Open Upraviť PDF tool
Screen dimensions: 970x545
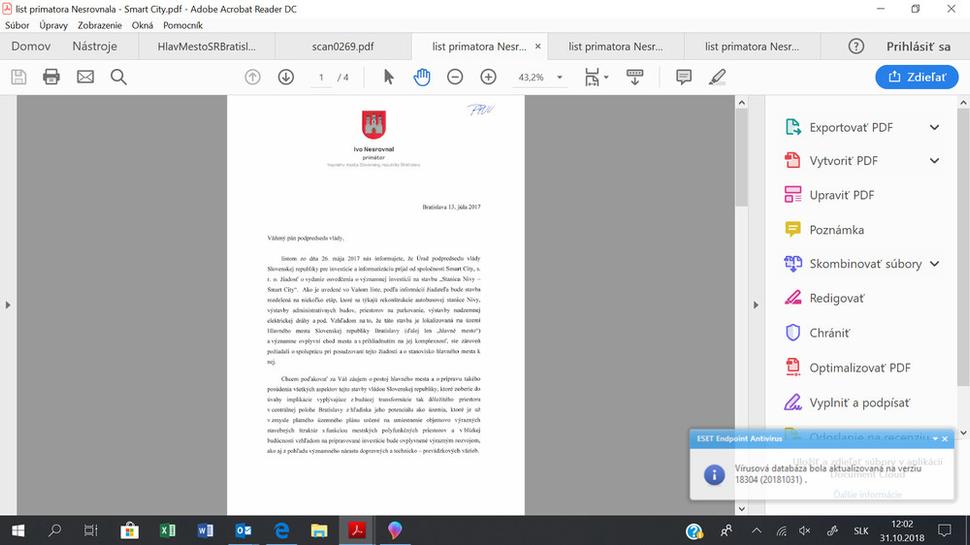[841, 195]
